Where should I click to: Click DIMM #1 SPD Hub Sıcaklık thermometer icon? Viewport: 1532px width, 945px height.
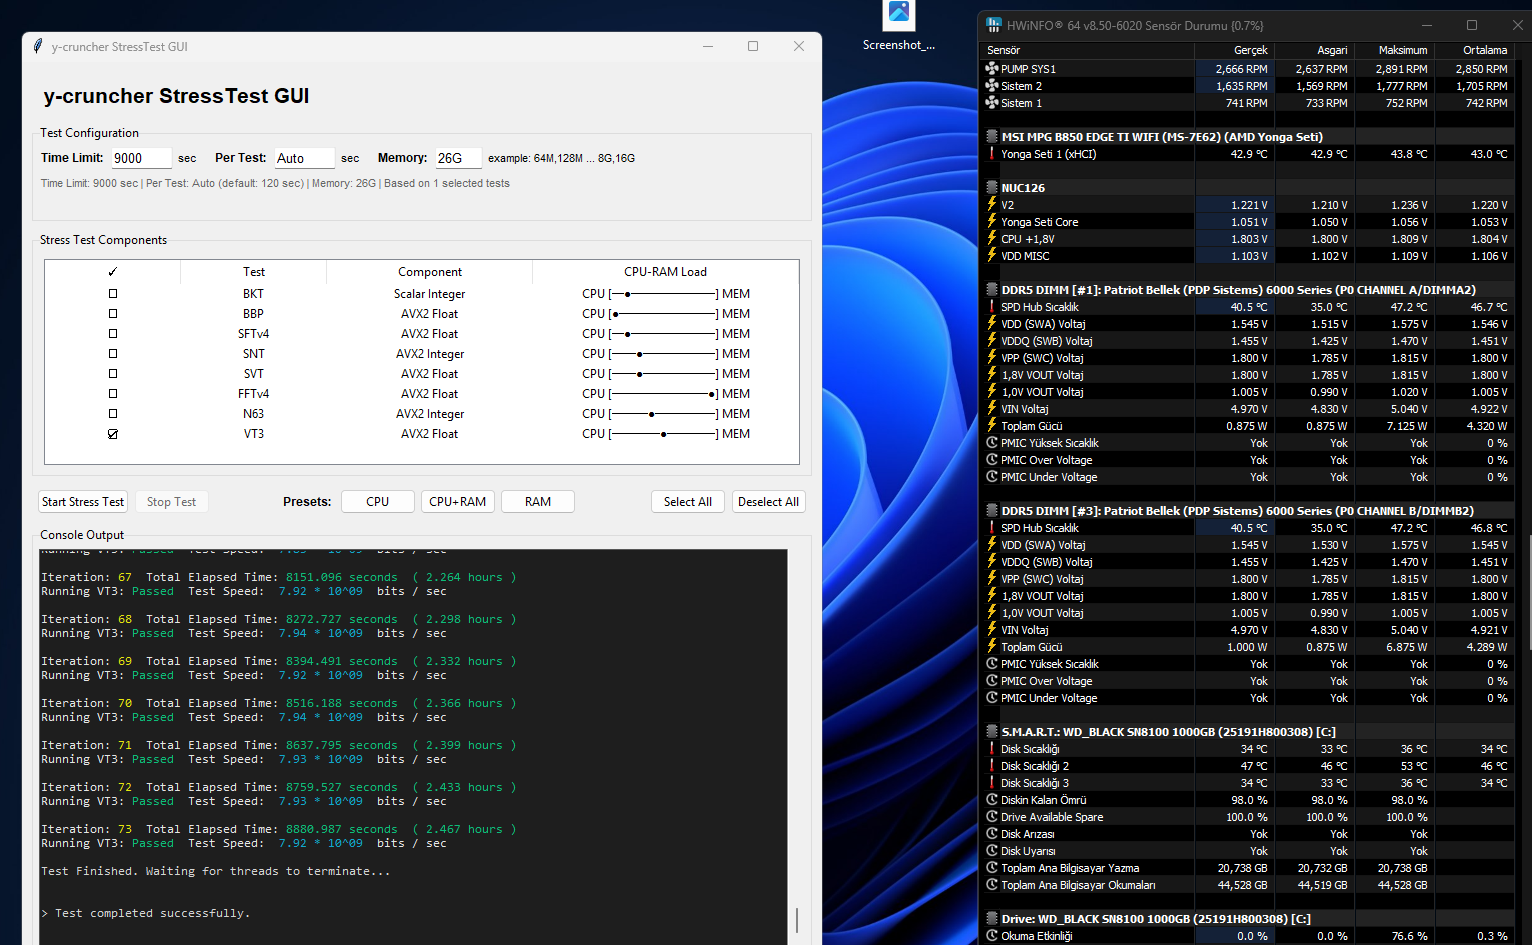pos(992,307)
